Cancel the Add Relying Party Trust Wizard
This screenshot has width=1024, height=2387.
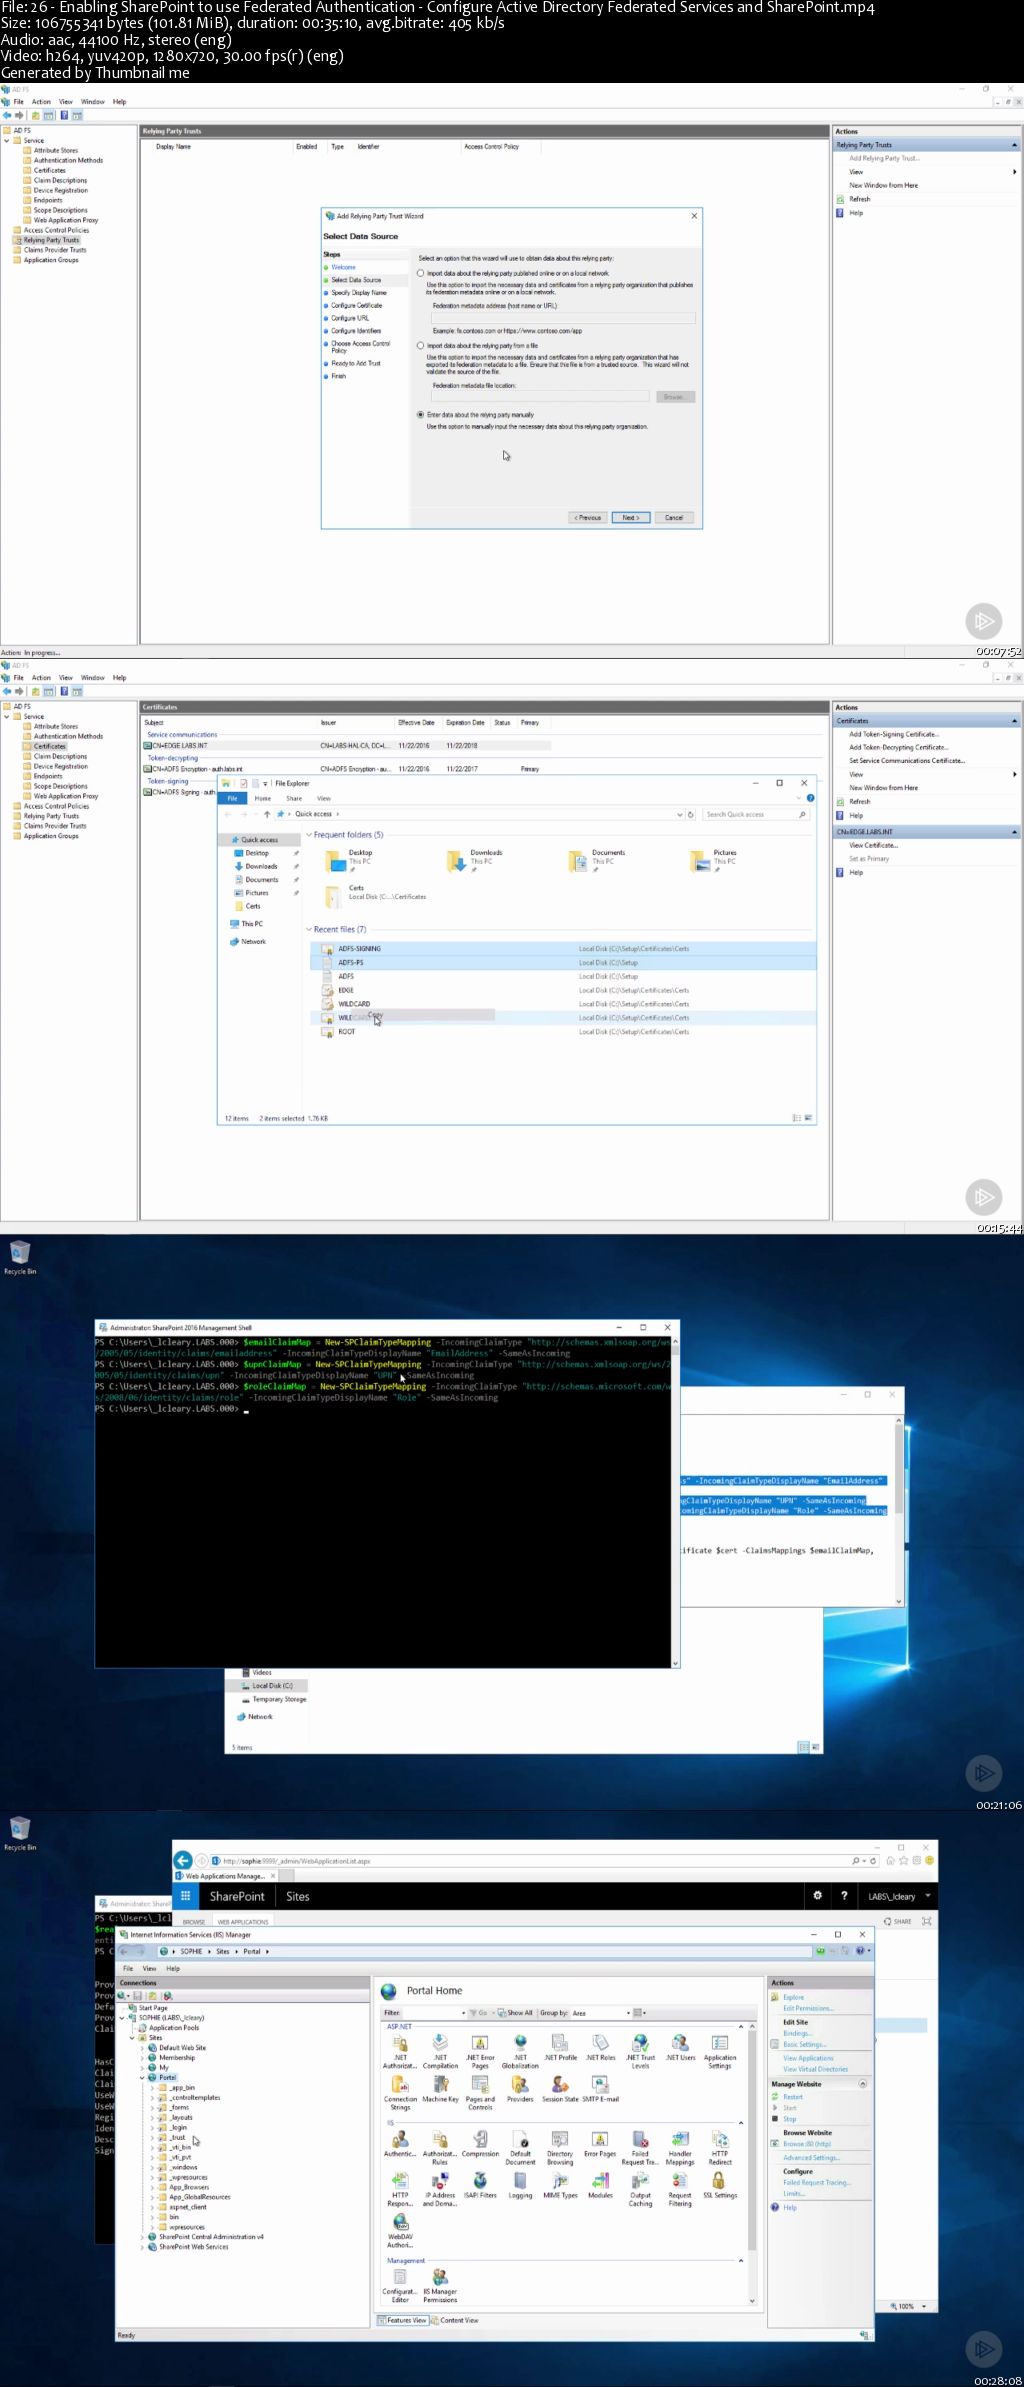674,517
